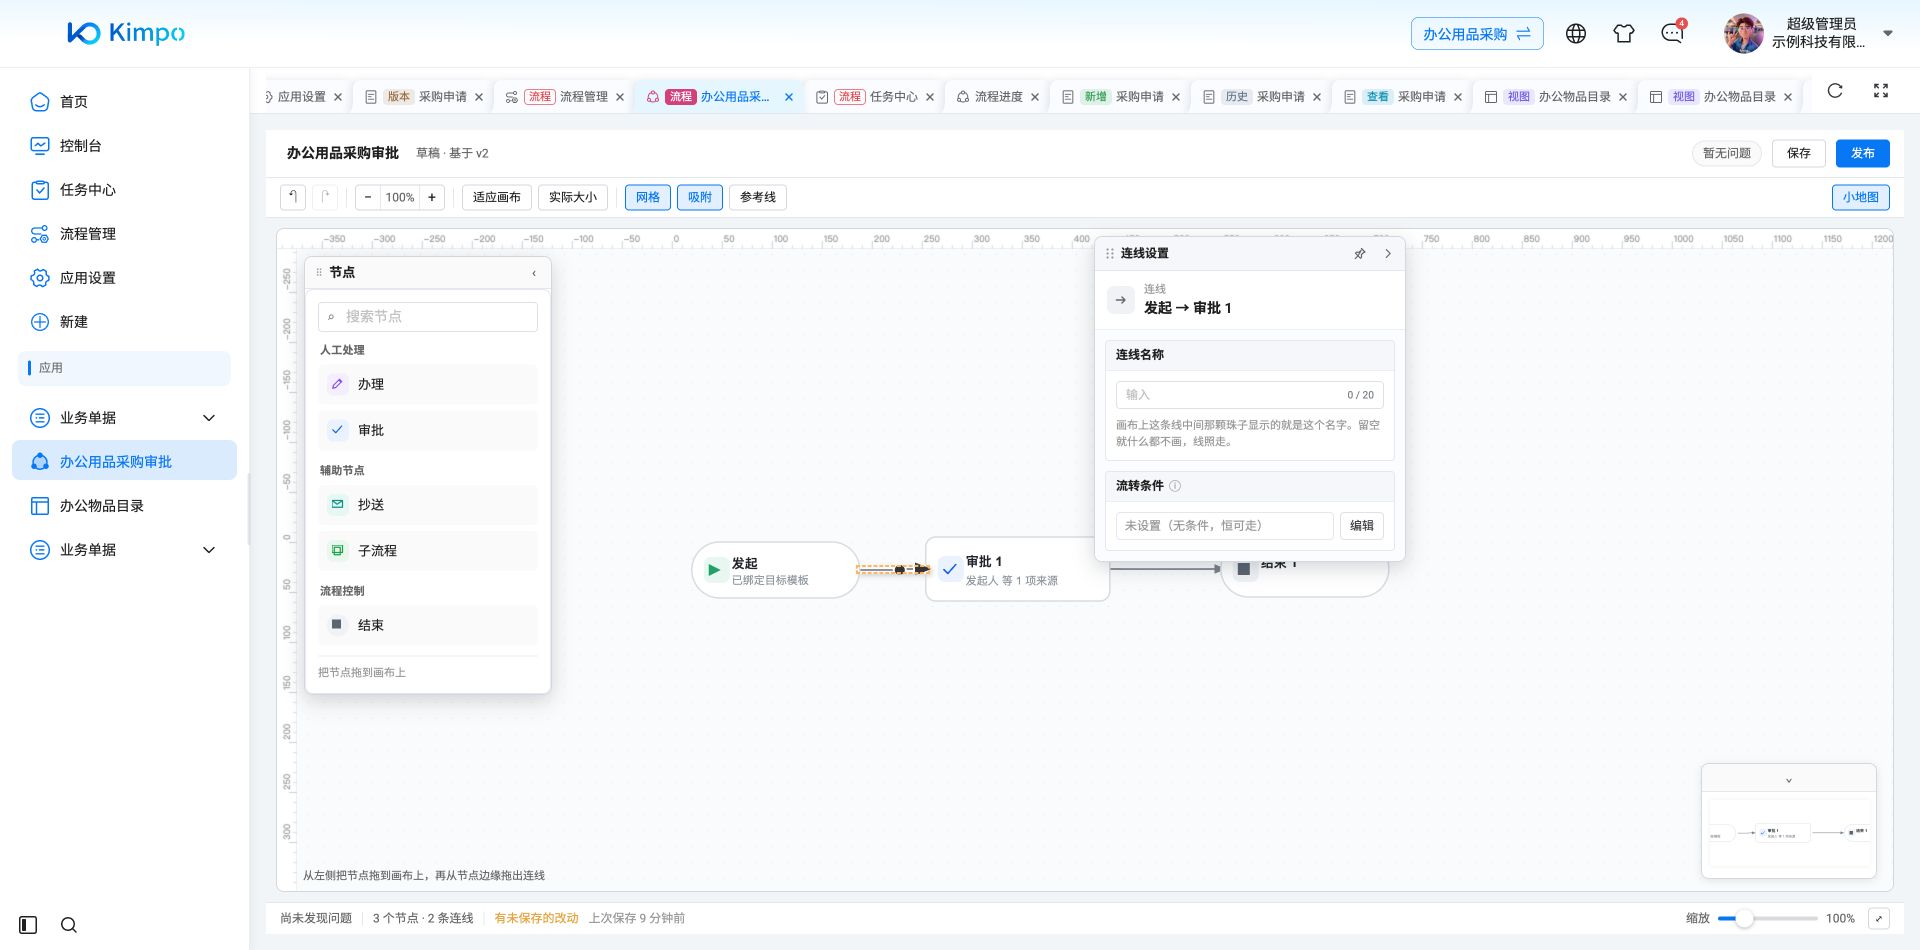Image resolution: width=1920 pixels, height=950 pixels.
Task: Select the 抄送 node type
Action: point(428,505)
